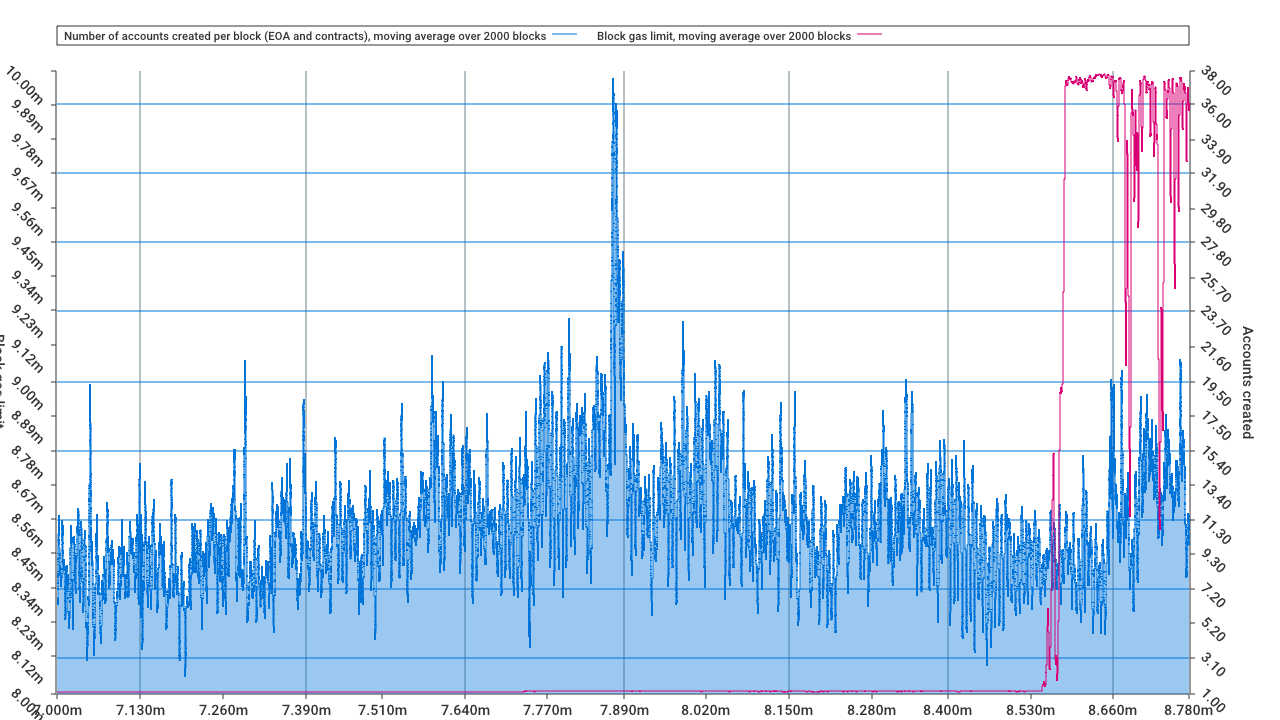Click the pink legend line swatch

[x=870, y=35]
